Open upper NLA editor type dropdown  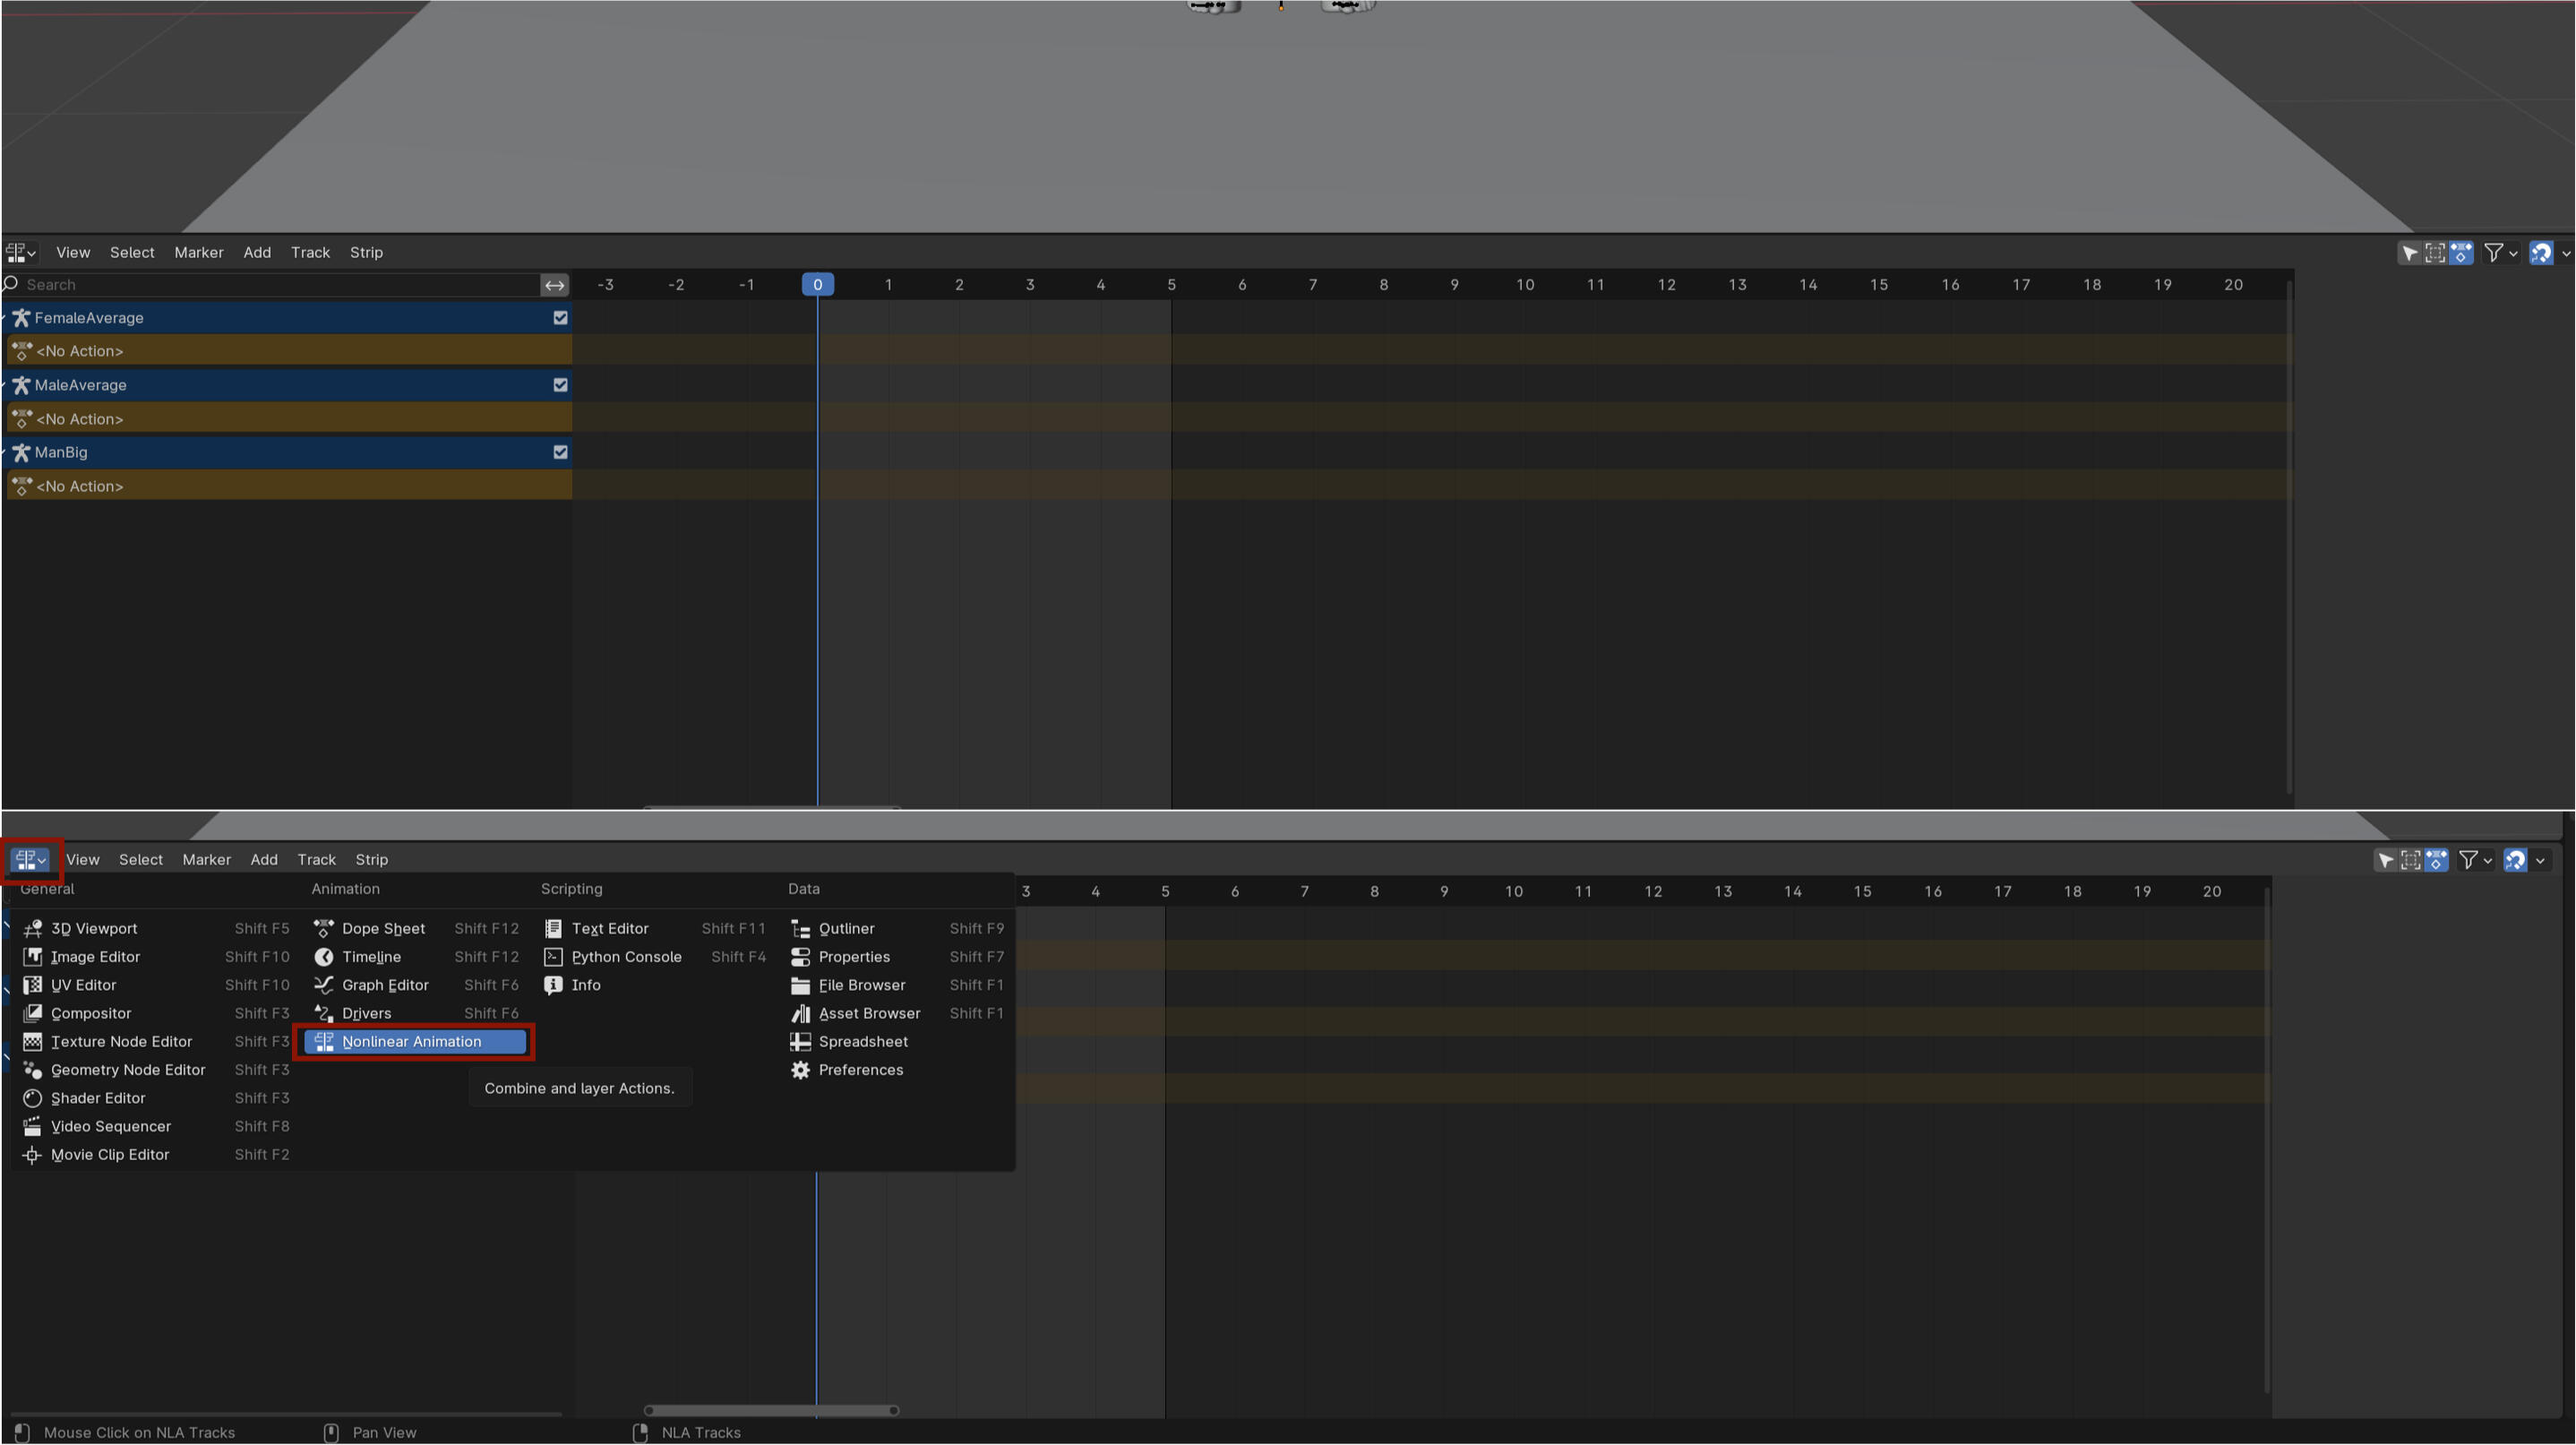coord(21,253)
